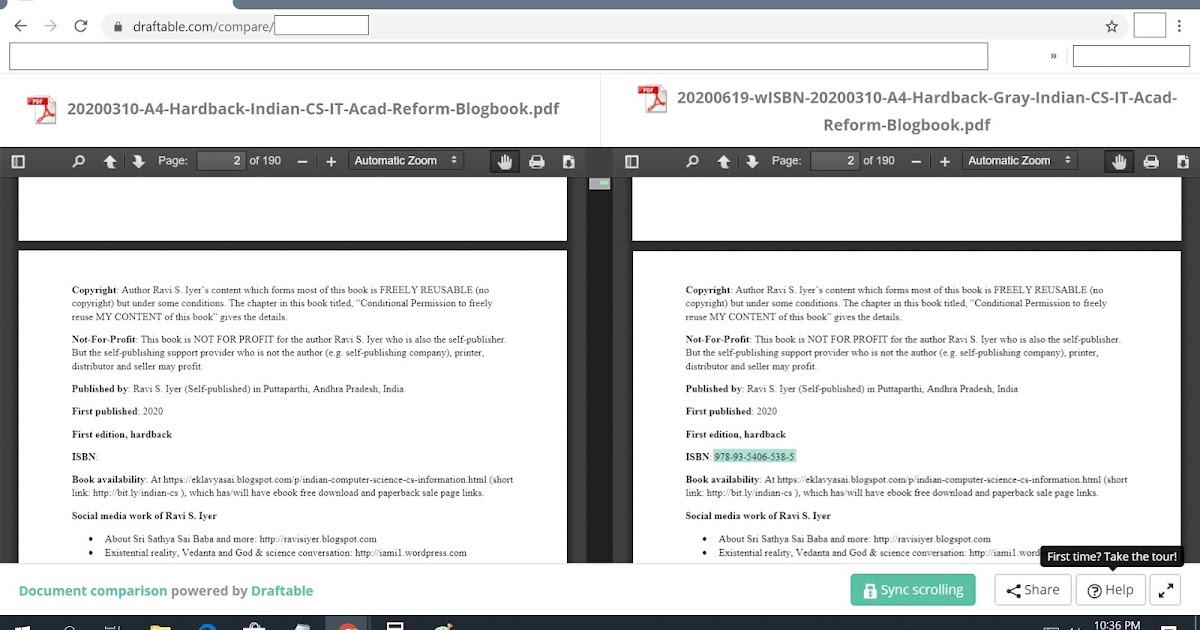Go to next page in left document

tap(138, 160)
